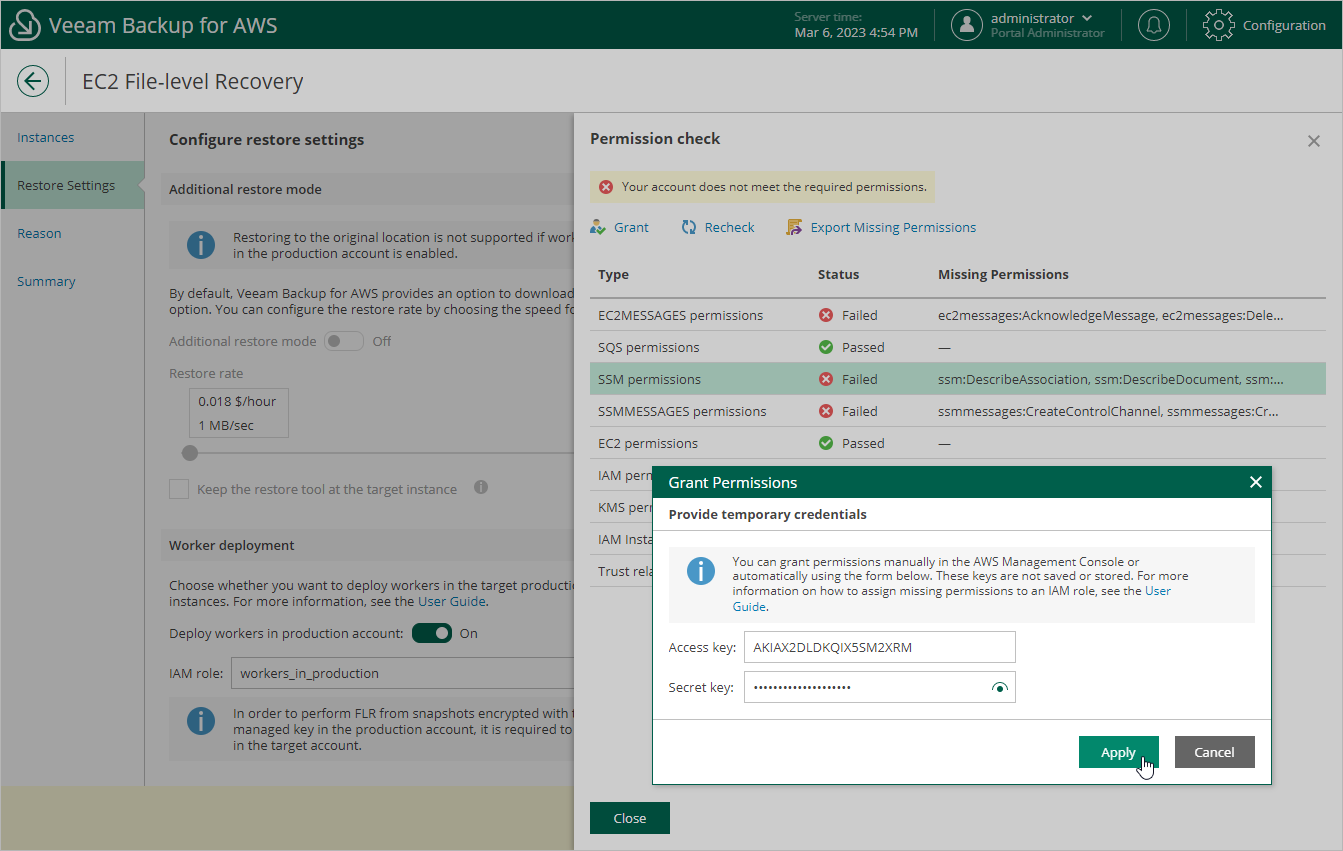Click the back arrow button

32,81
